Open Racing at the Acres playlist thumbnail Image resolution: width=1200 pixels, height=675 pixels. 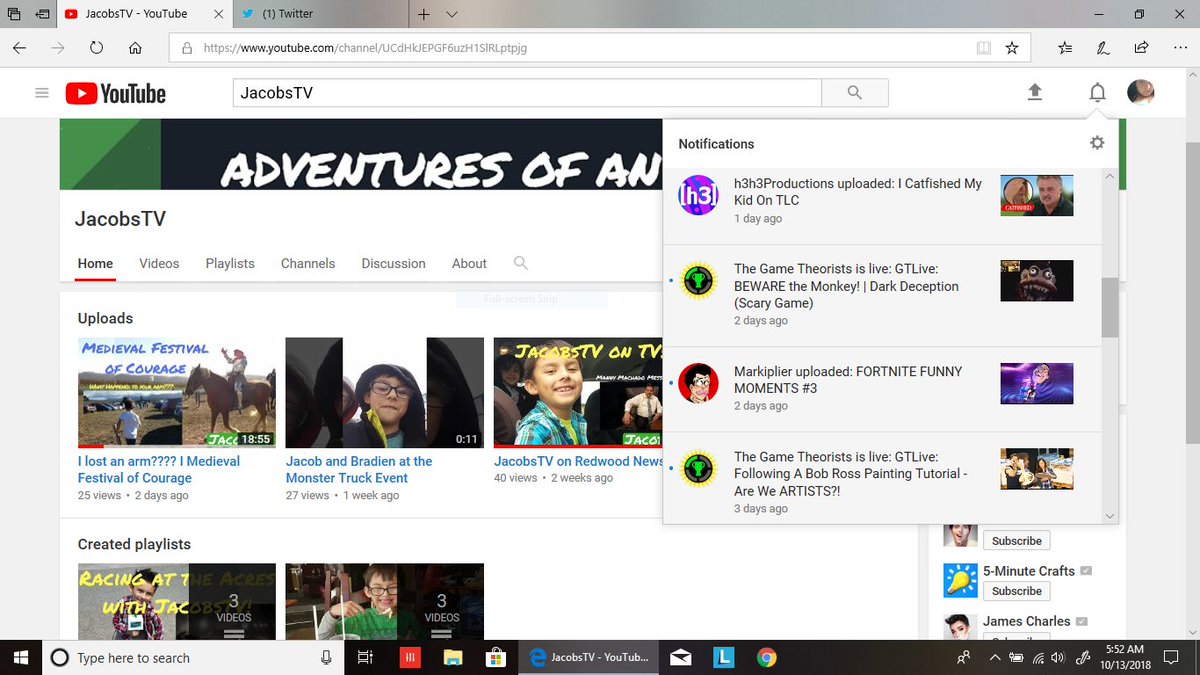click(177, 601)
